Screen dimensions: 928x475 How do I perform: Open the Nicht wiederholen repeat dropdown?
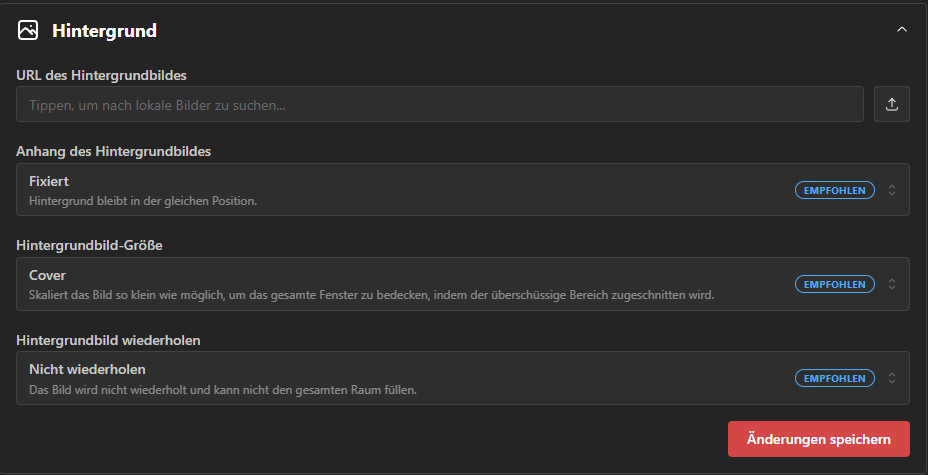coord(400,378)
